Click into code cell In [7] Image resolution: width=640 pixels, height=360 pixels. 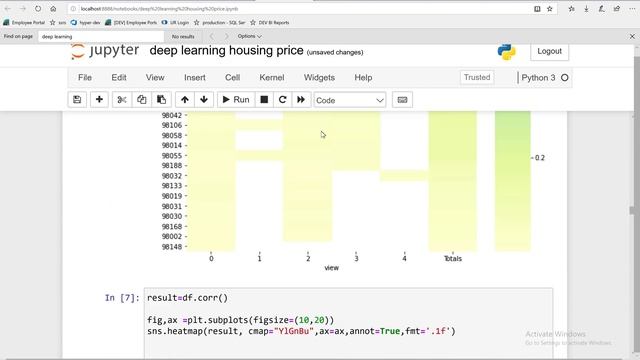(348, 323)
